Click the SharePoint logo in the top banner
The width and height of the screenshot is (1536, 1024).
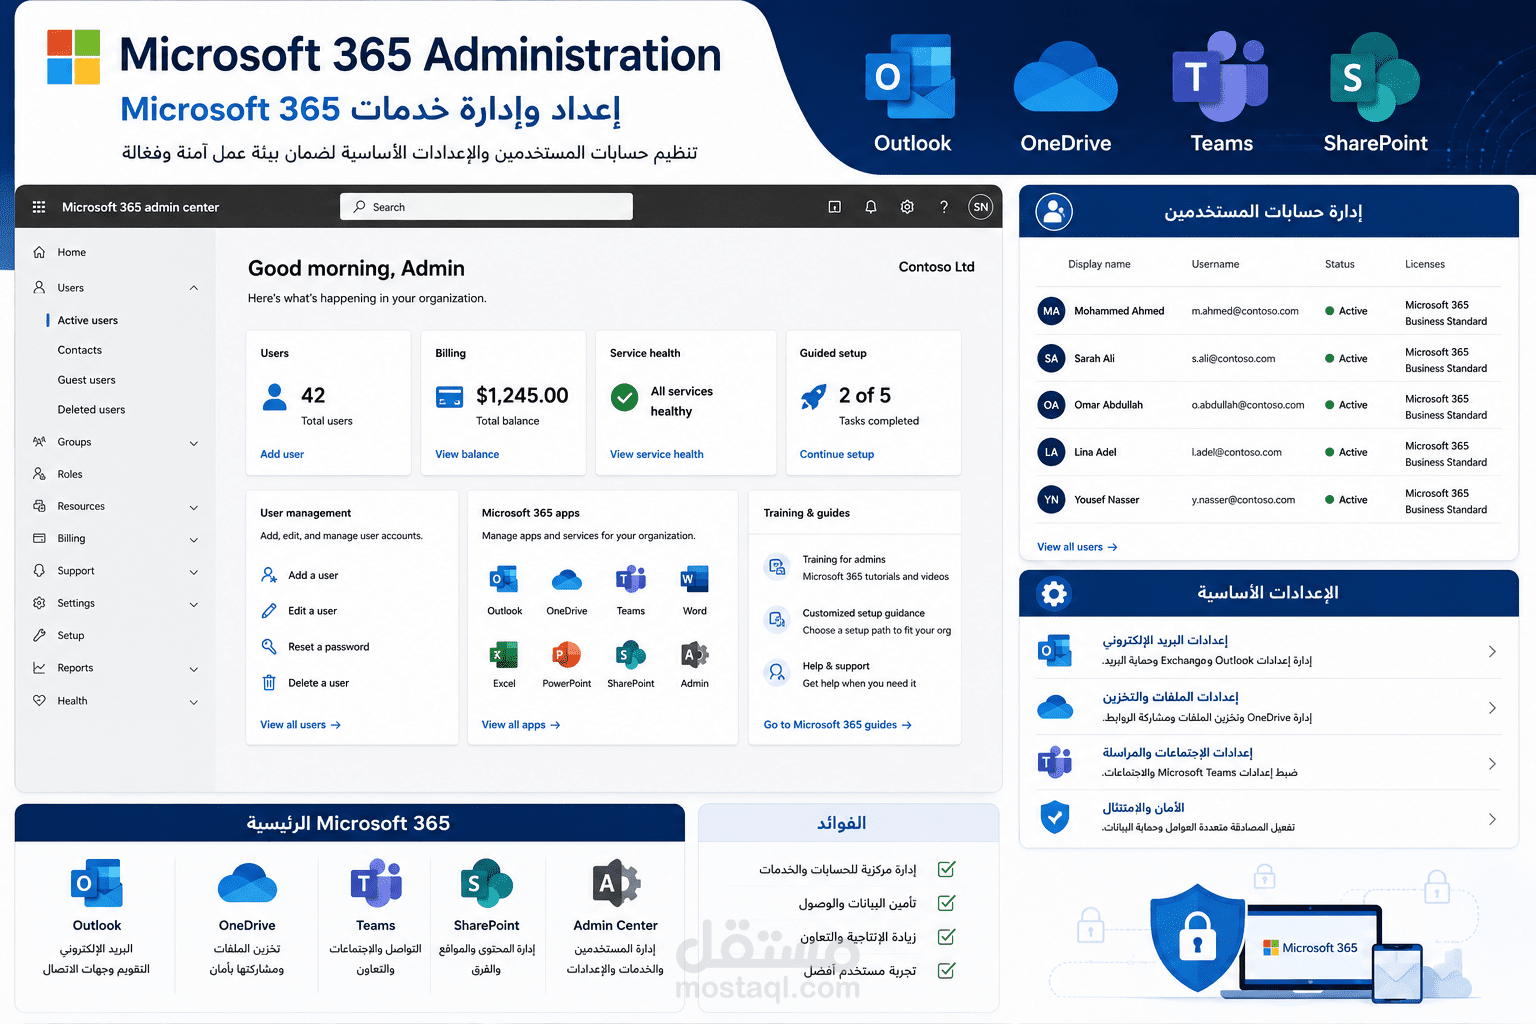[x=1374, y=78]
